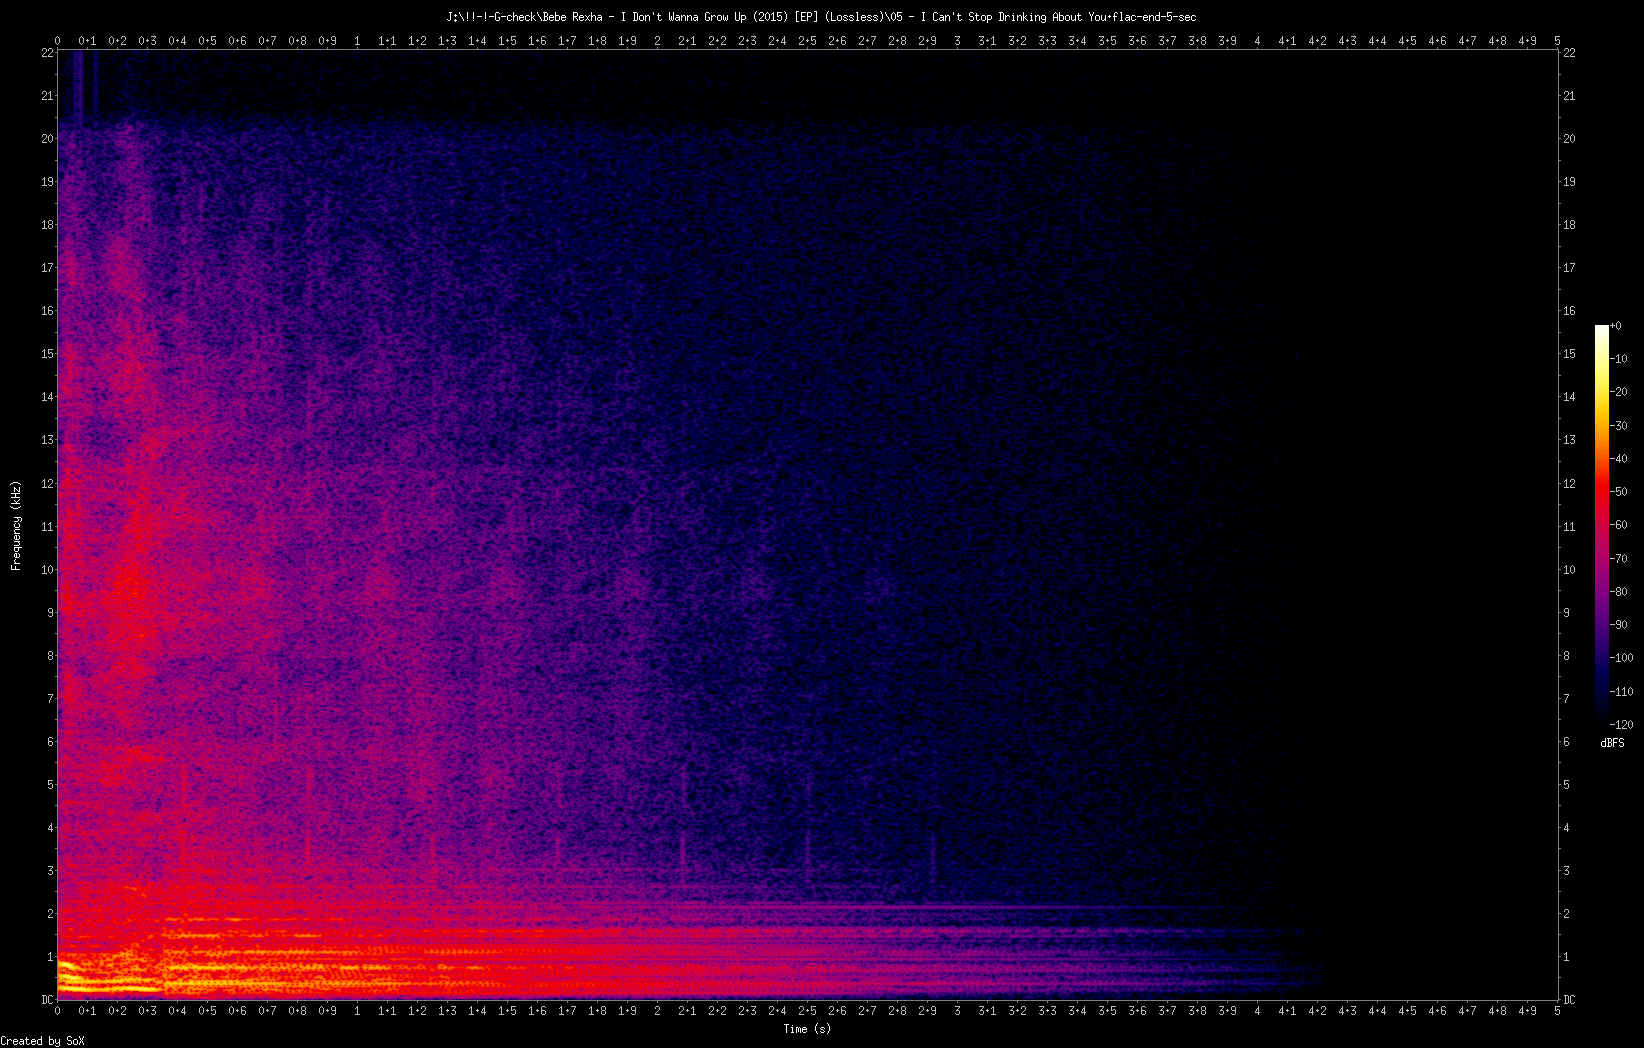Click "16" on the right frequency axis
The height and width of the screenshot is (1048, 1644).
click(x=1569, y=311)
